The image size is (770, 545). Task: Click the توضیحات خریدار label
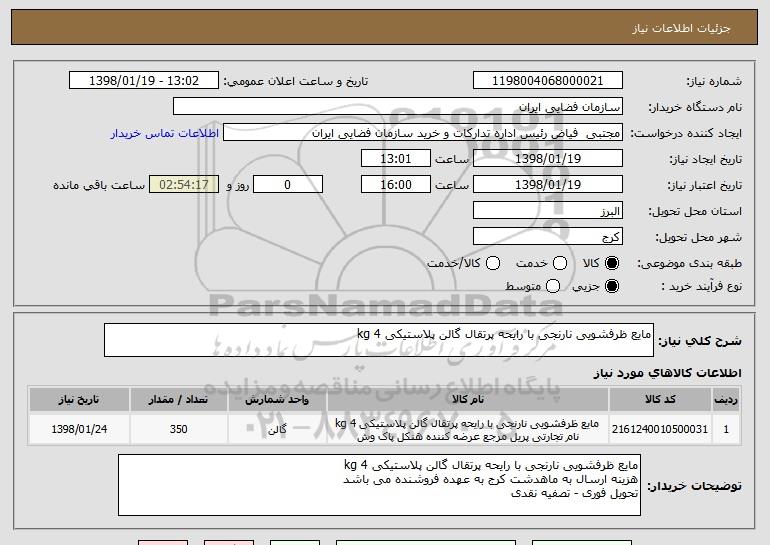click(x=694, y=486)
